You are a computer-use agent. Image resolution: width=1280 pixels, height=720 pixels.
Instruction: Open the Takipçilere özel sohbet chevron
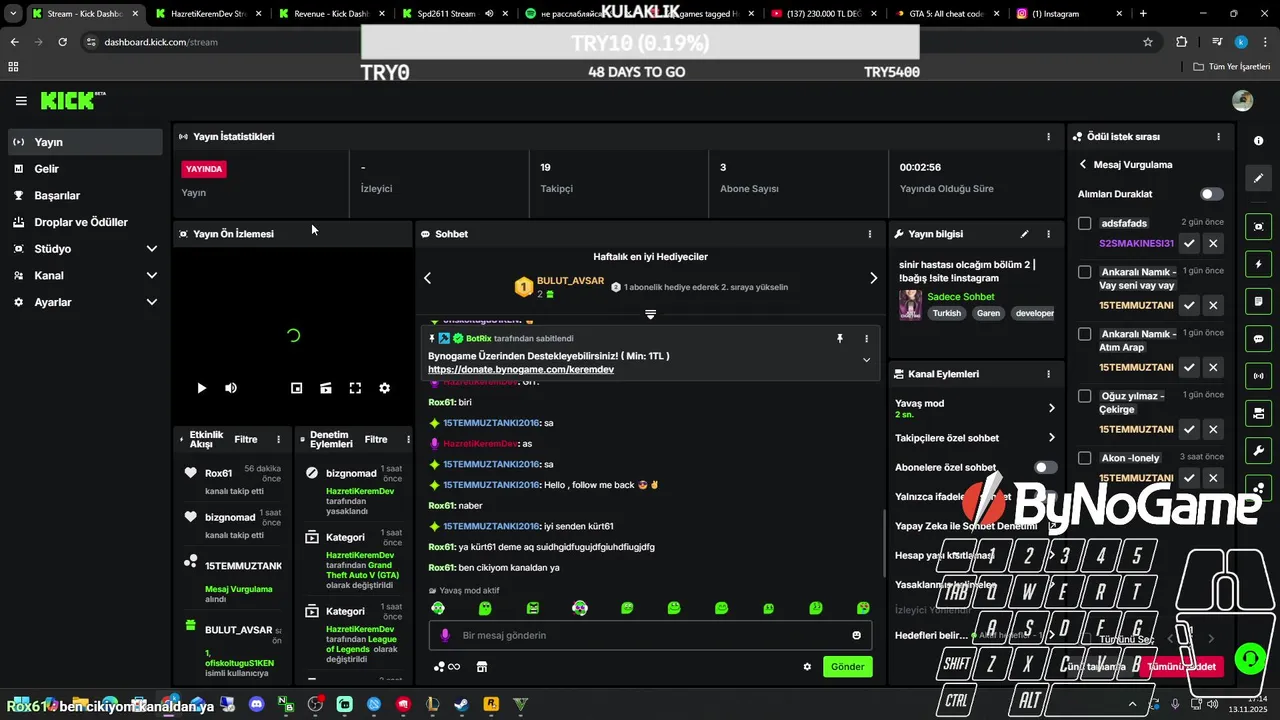pyautogui.click(x=1051, y=437)
